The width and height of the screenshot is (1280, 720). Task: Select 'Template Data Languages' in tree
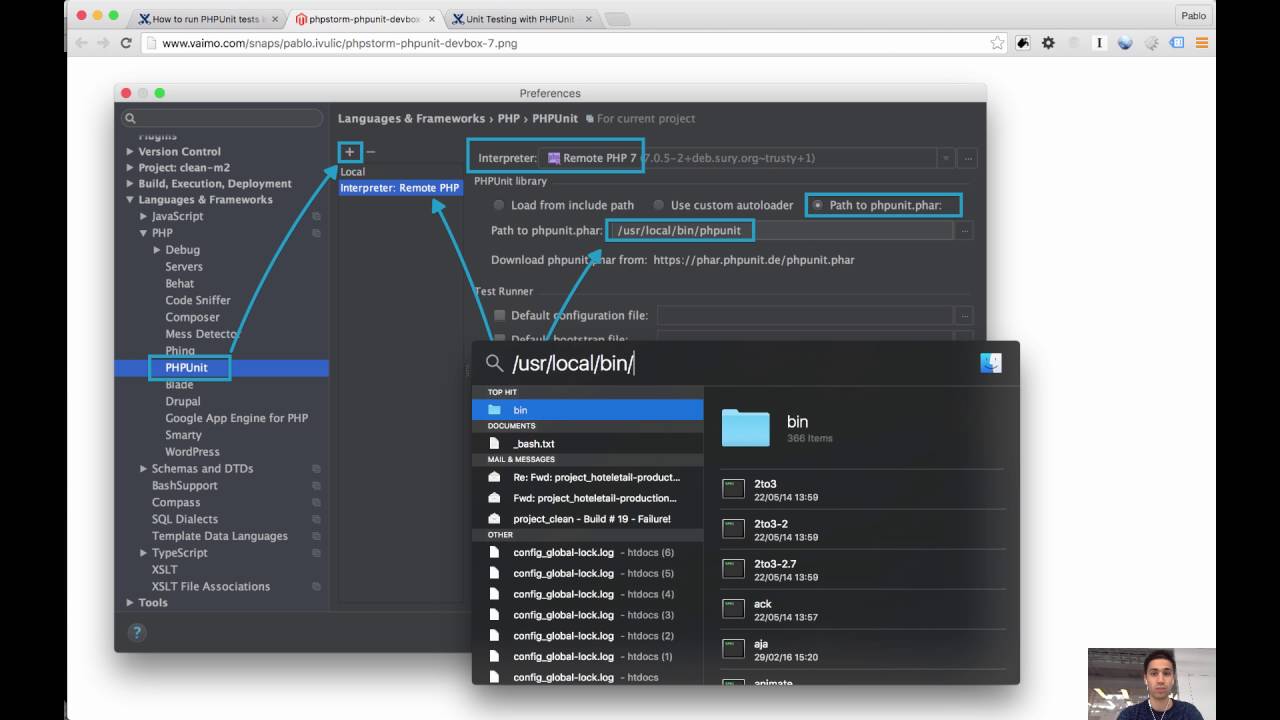pyautogui.click(x=220, y=536)
